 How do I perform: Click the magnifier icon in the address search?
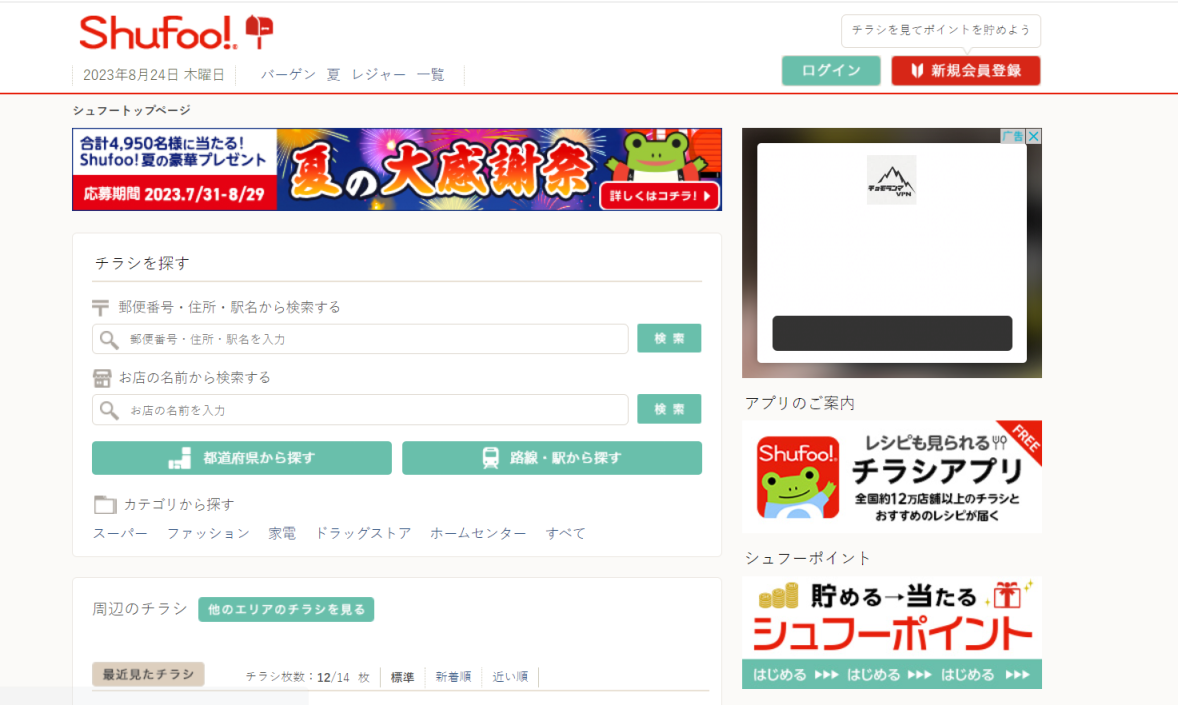109,339
